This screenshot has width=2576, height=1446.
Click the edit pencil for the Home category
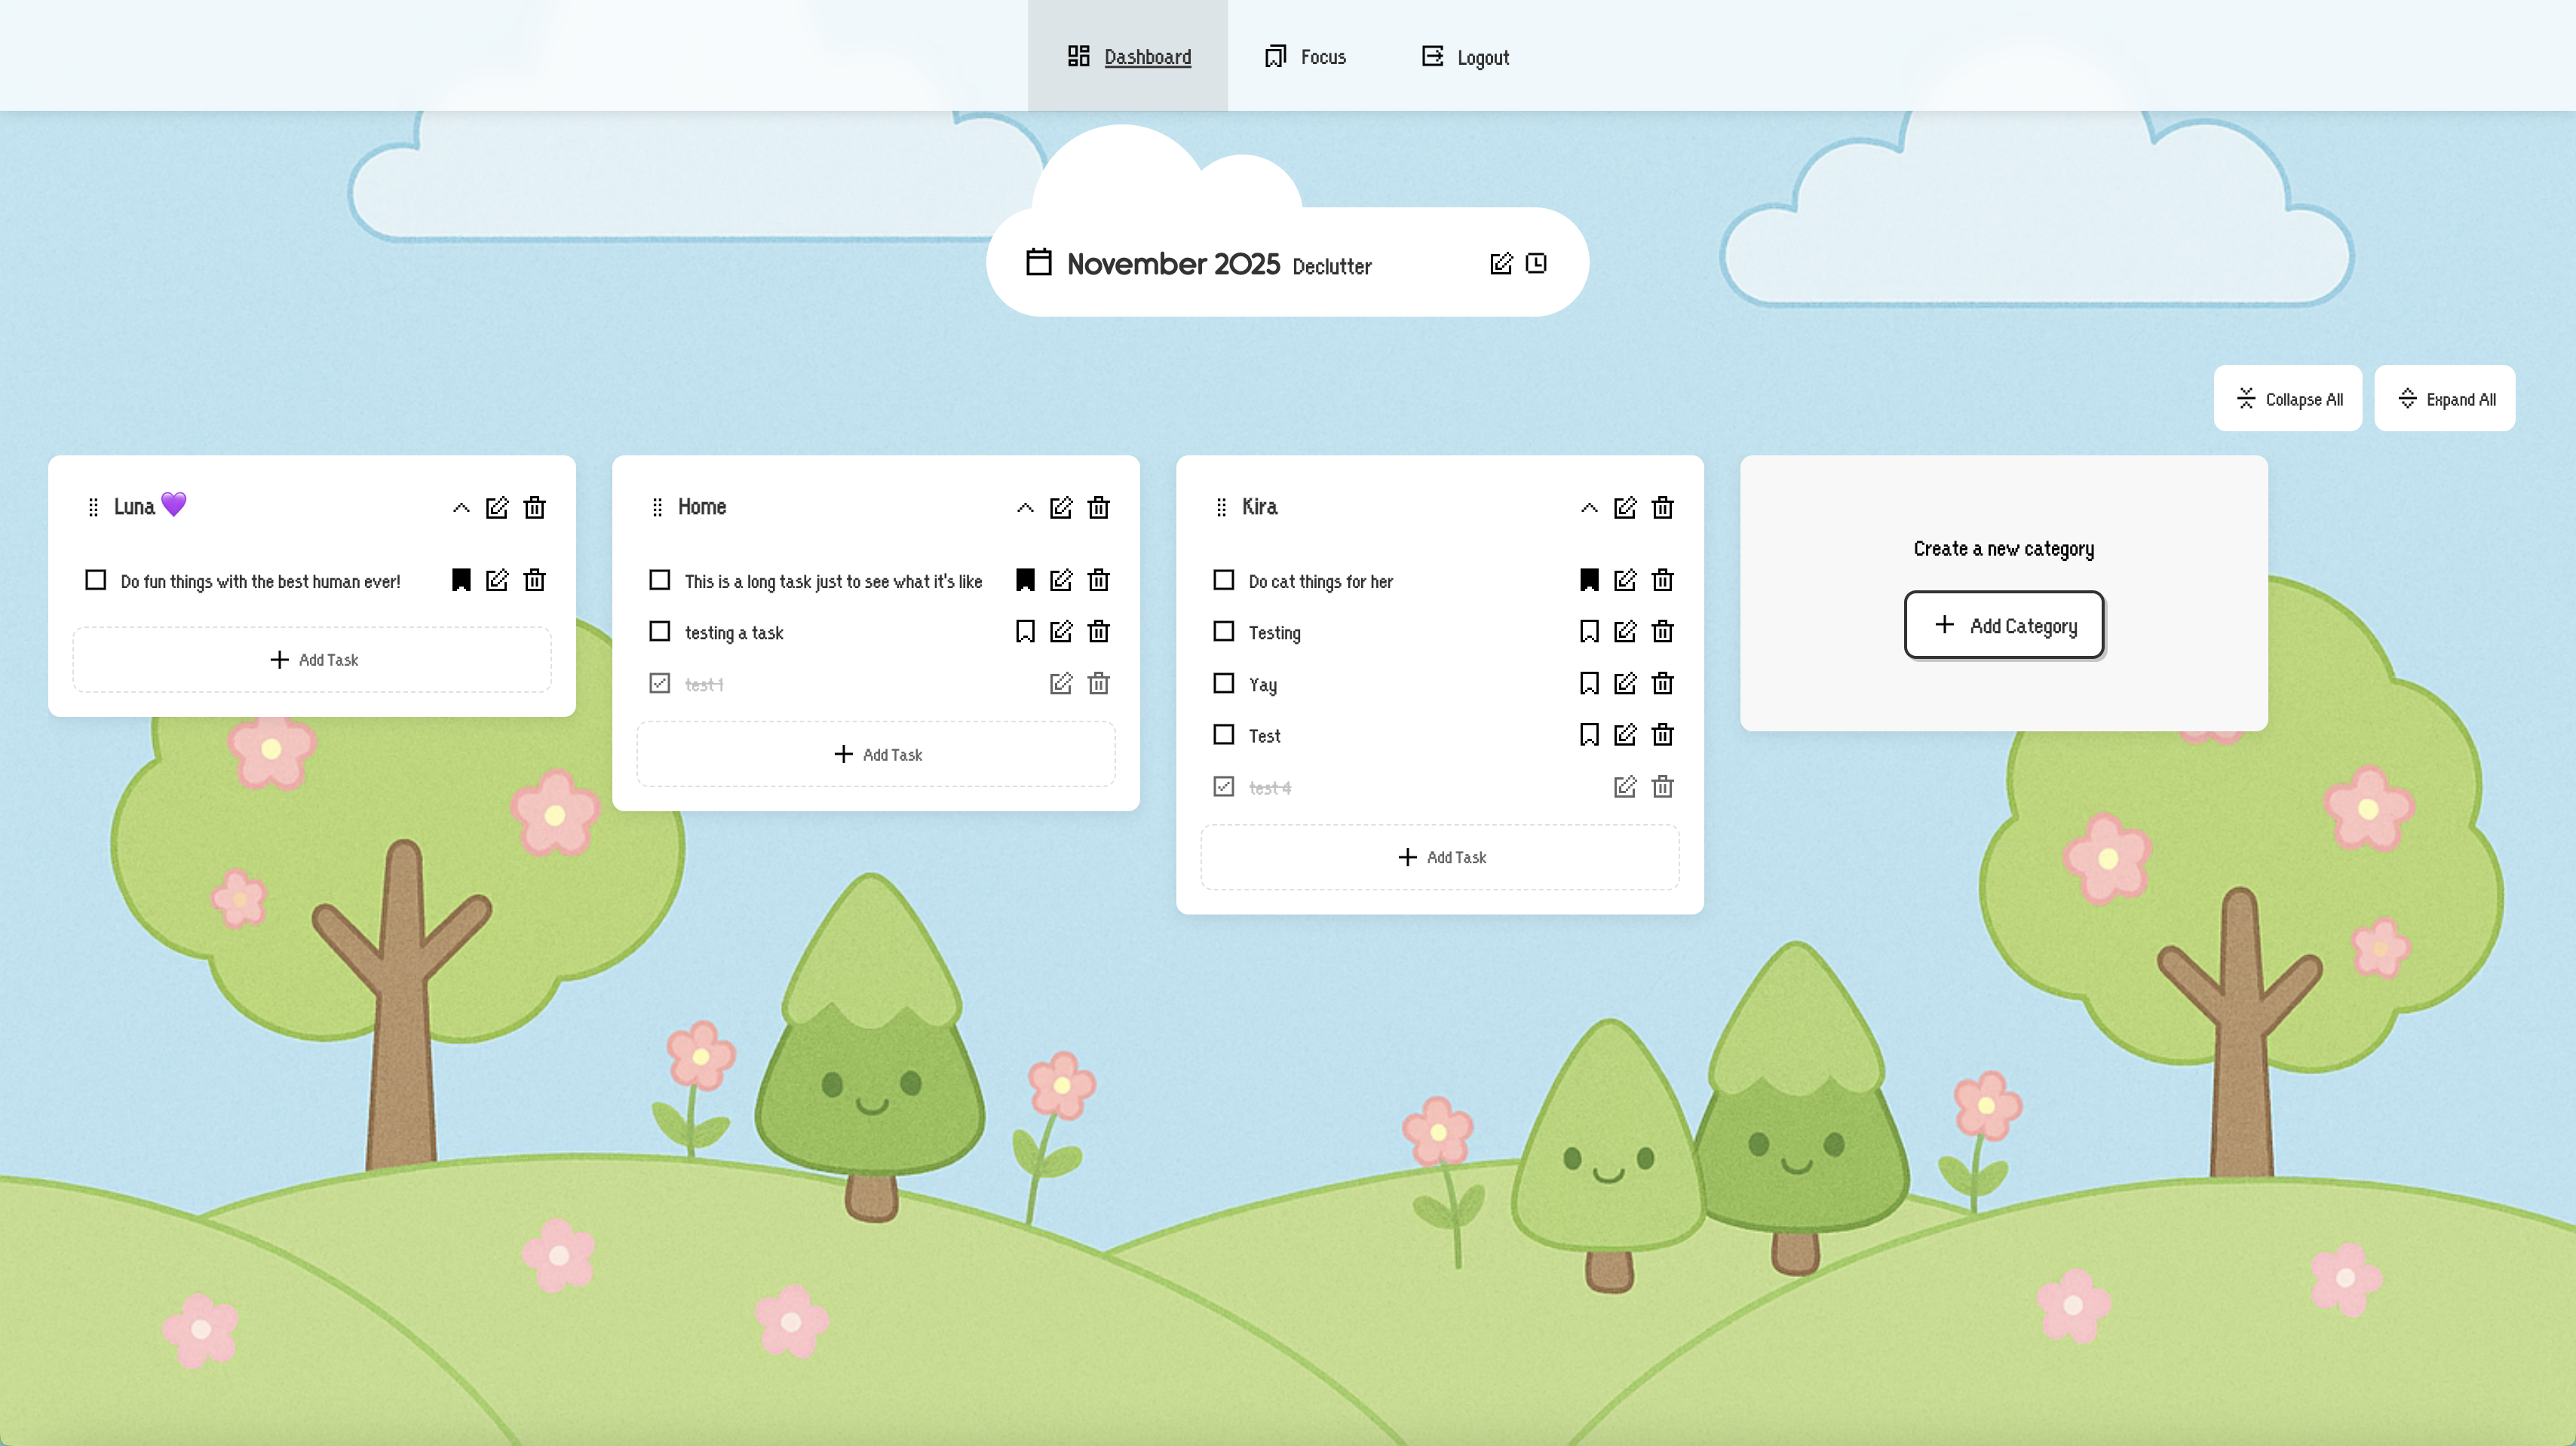[x=1061, y=507]
